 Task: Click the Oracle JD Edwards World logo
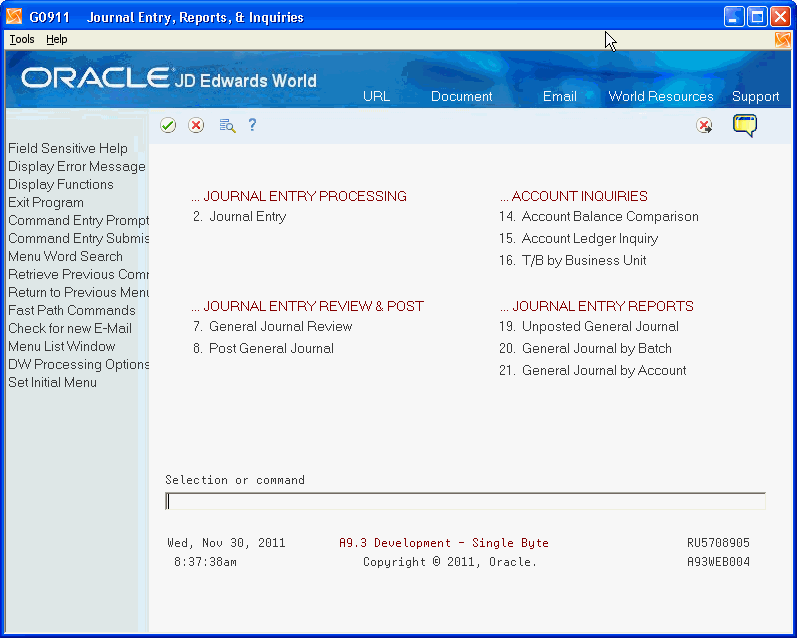click(169, 78)
